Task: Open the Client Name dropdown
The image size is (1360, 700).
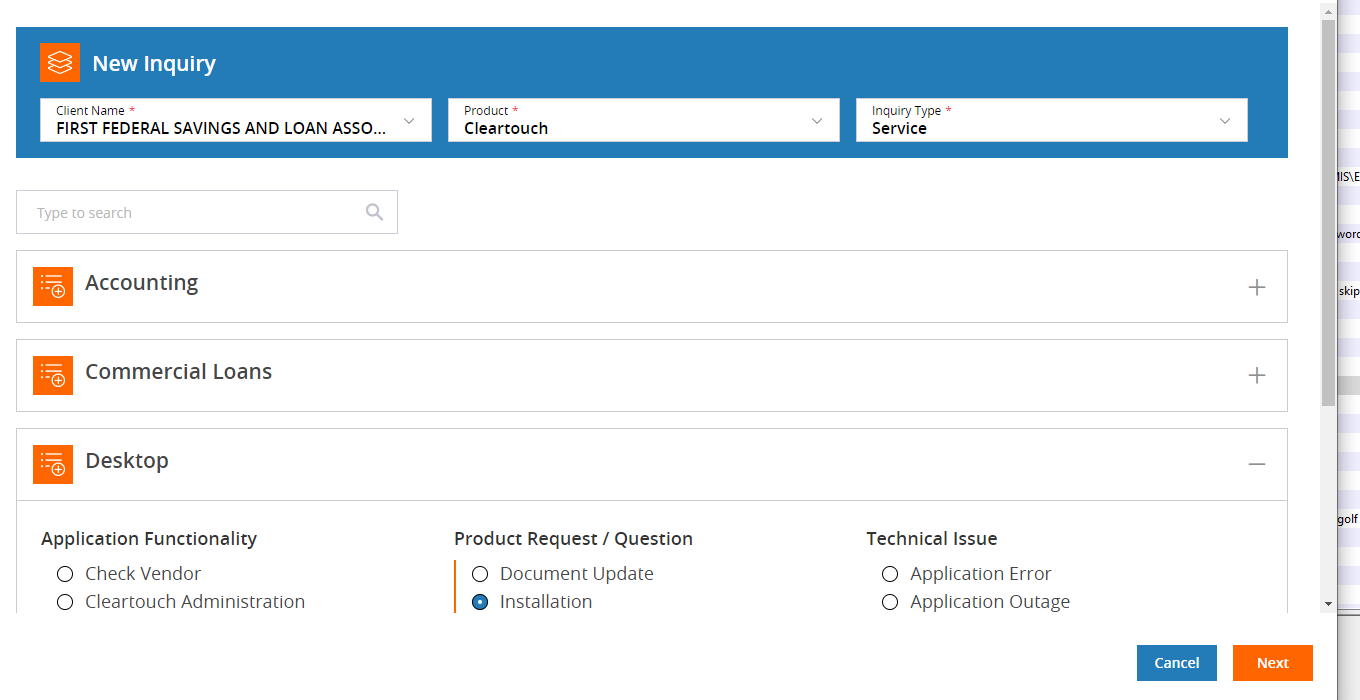Action: 236,120
